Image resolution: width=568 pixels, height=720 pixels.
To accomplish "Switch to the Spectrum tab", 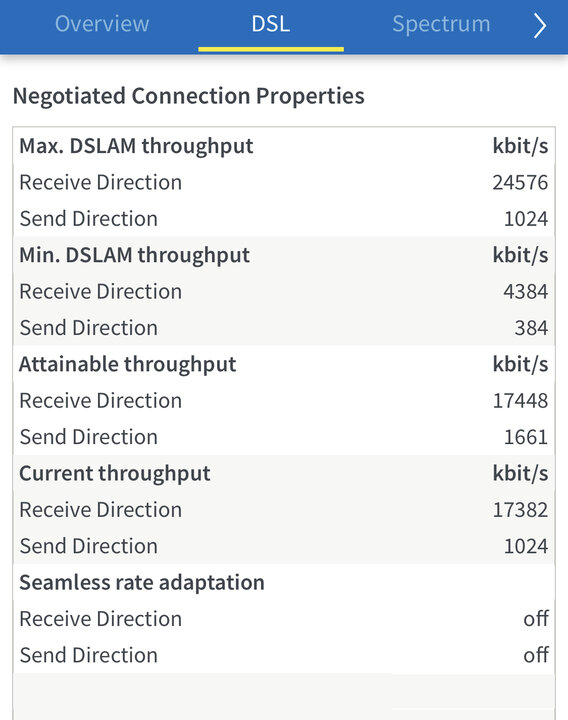I will coord(441,24).
